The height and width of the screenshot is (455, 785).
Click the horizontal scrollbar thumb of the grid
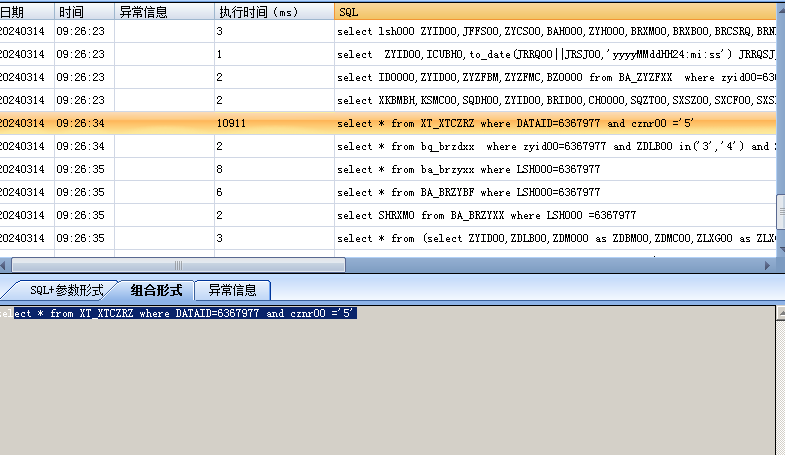tap(178, 265)
